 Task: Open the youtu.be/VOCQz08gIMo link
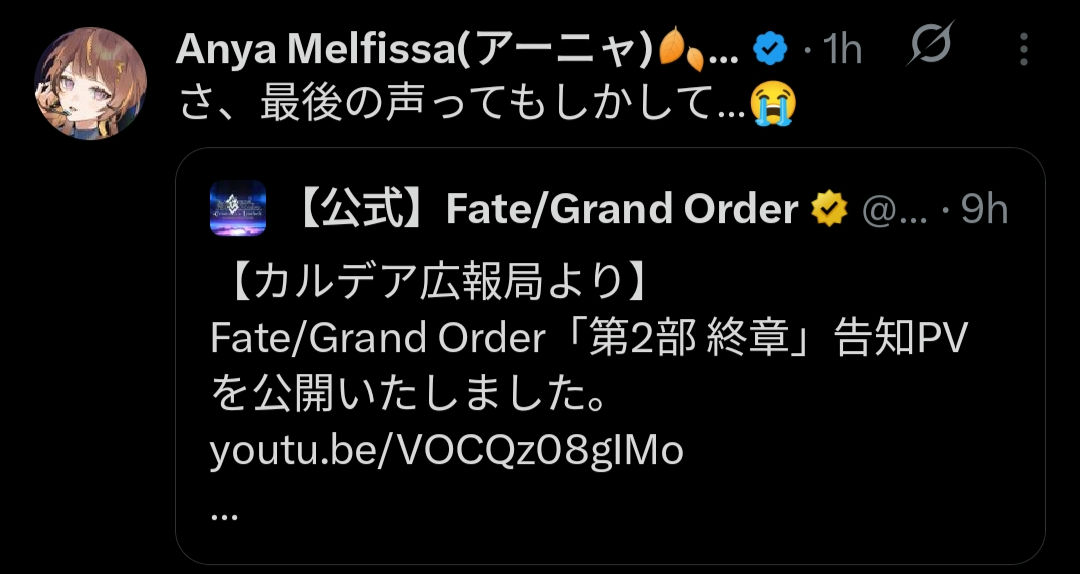point(446,451)
